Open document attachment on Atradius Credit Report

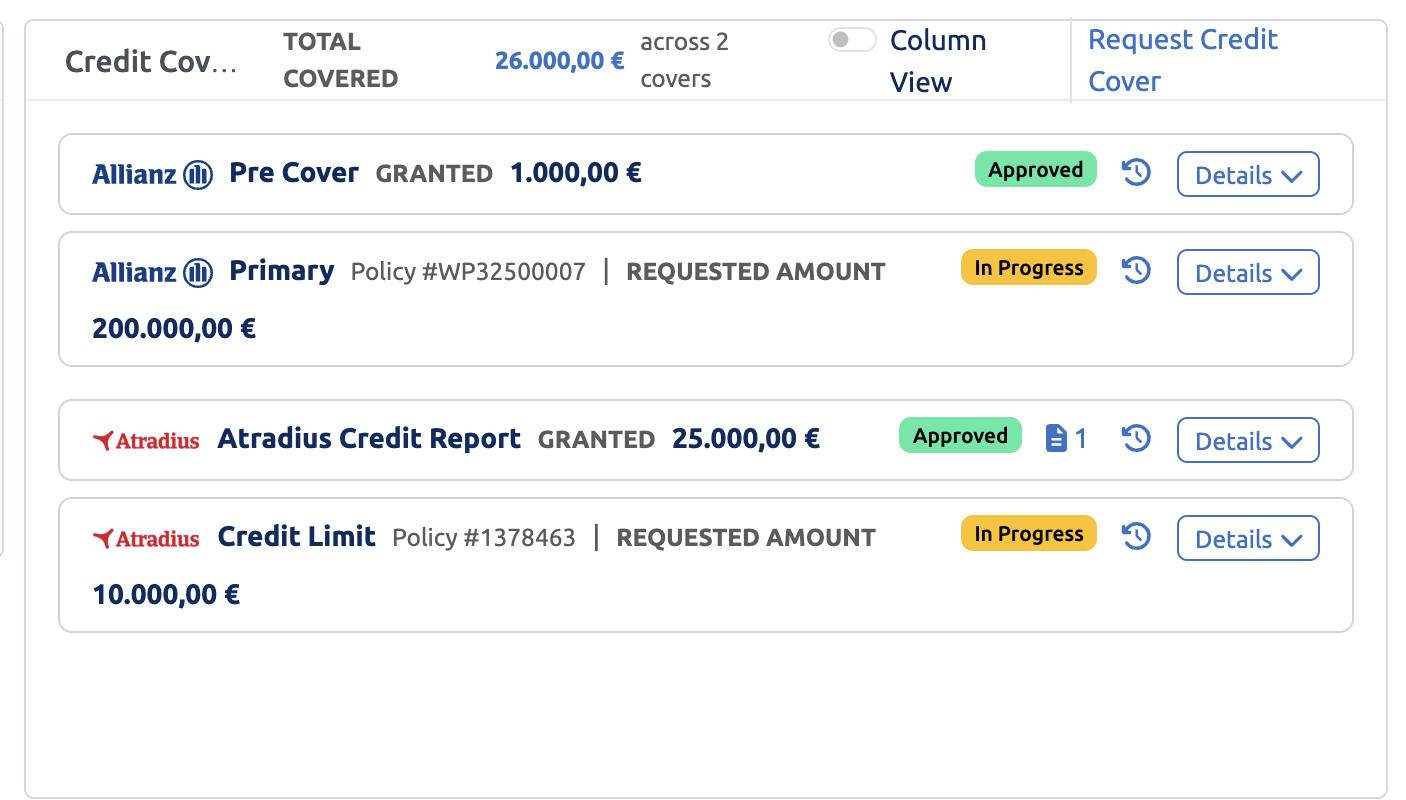point(1066,438)
